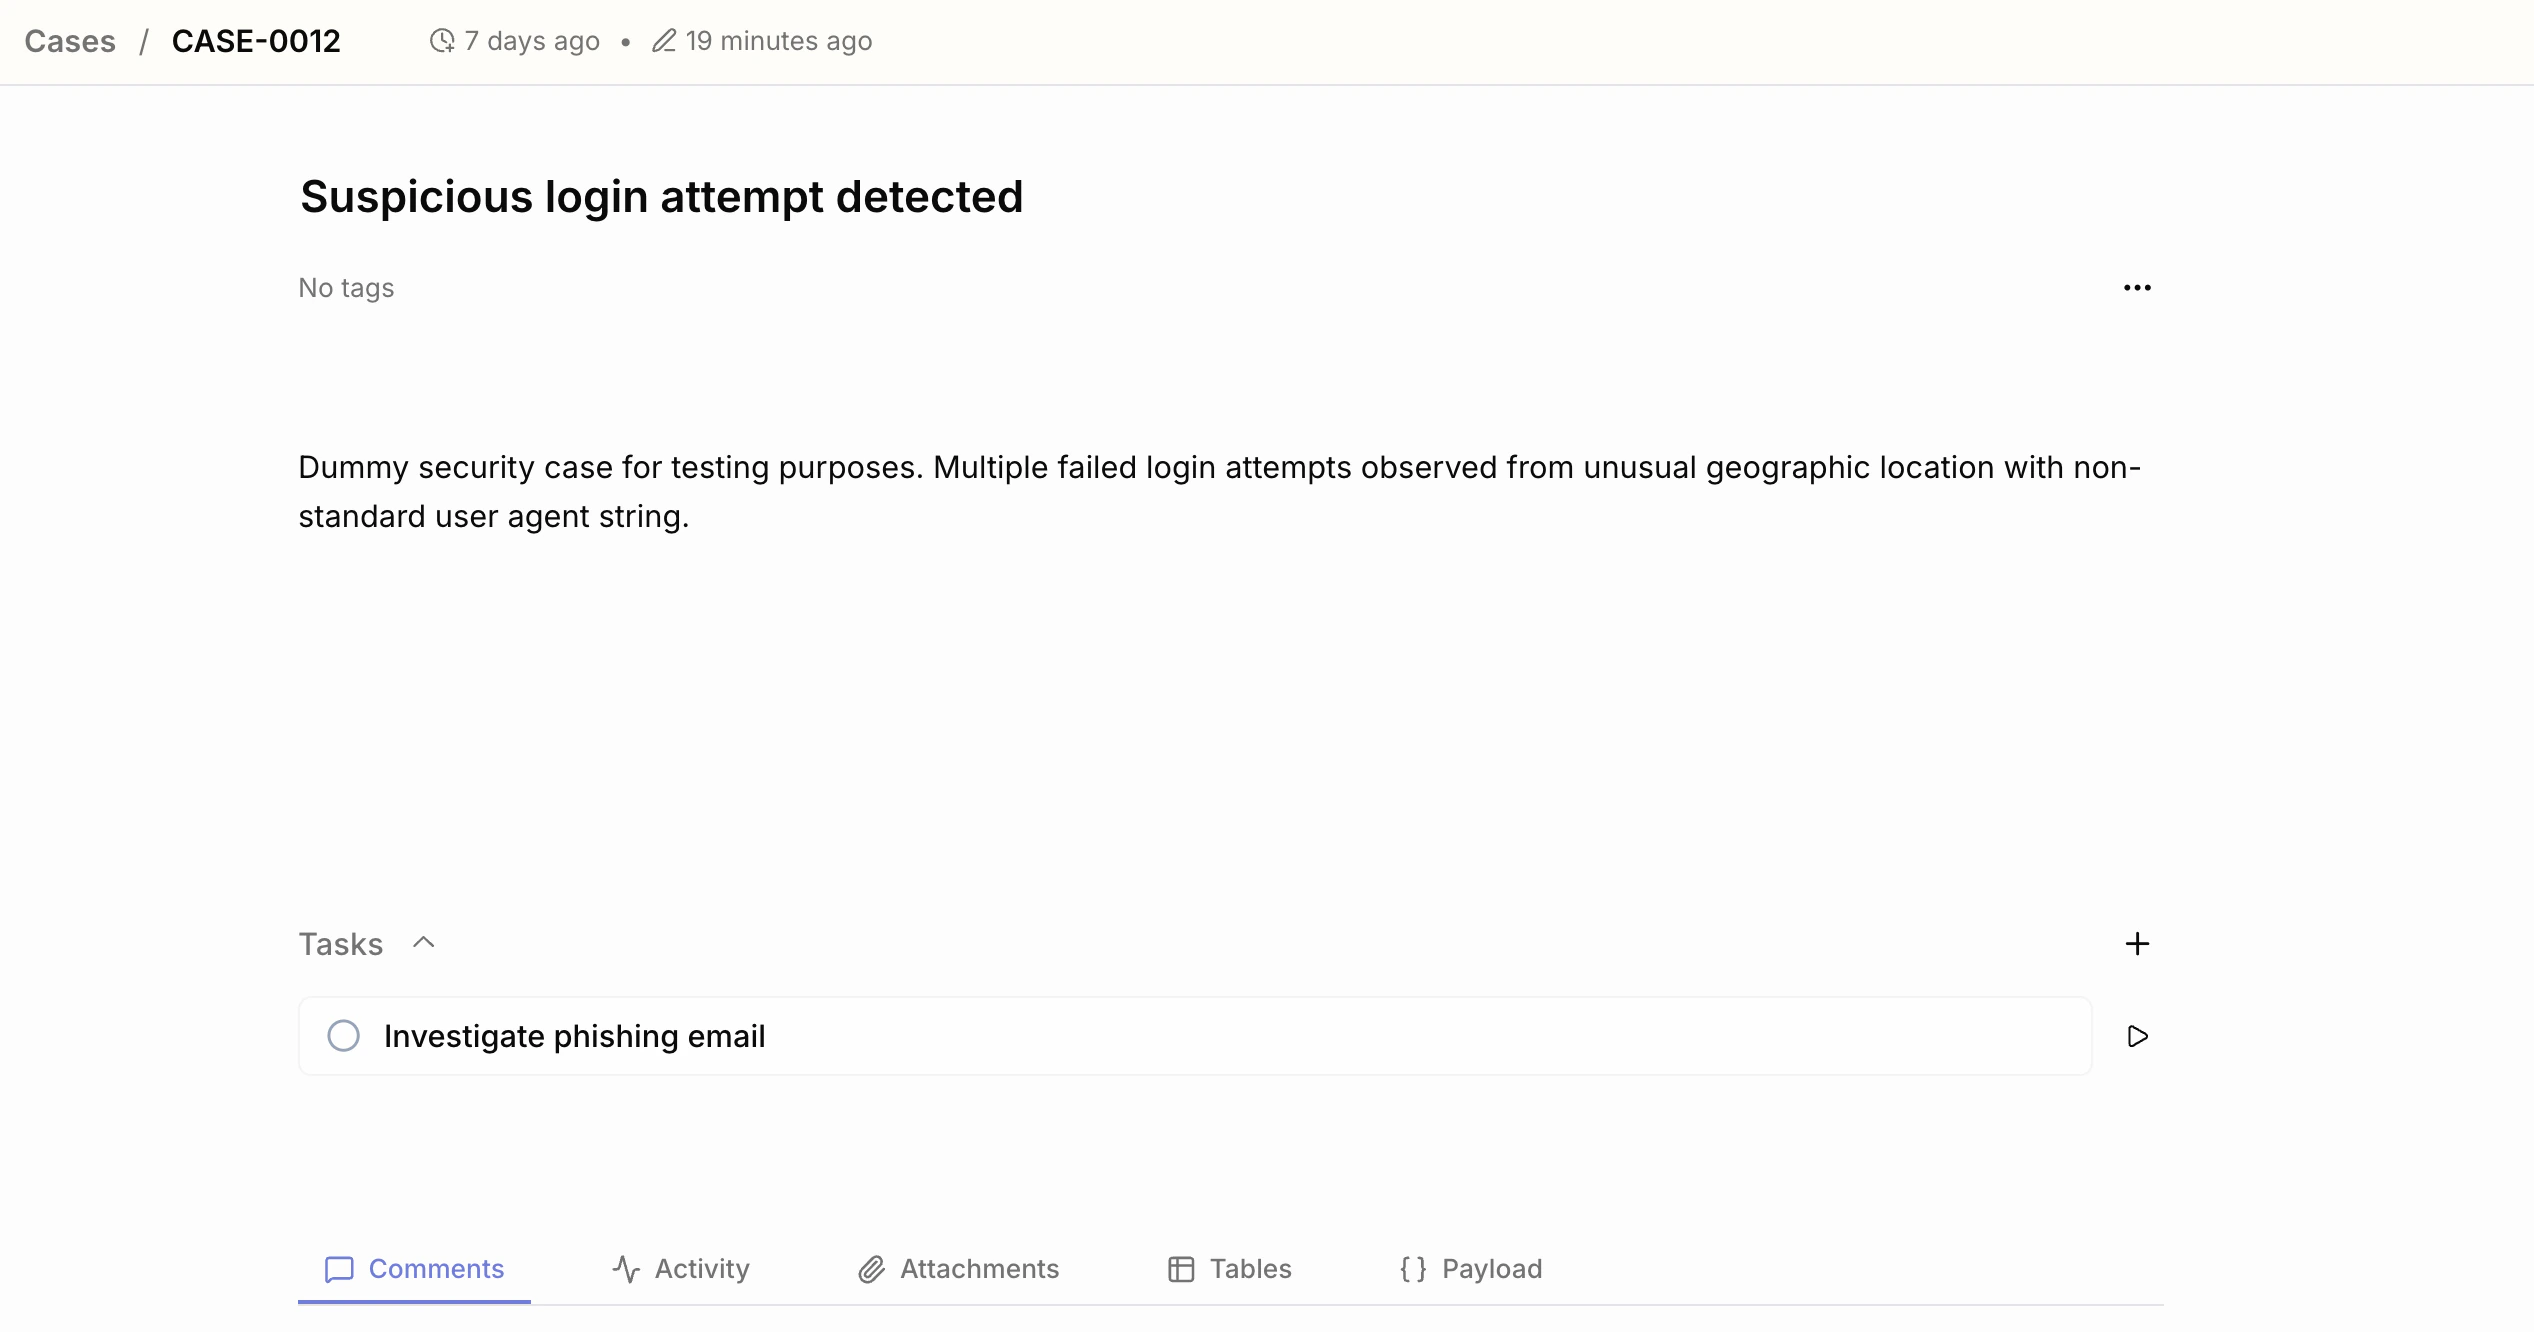
Task: Click the waveform icon on Activity tab
Action: click(624, 1268)
